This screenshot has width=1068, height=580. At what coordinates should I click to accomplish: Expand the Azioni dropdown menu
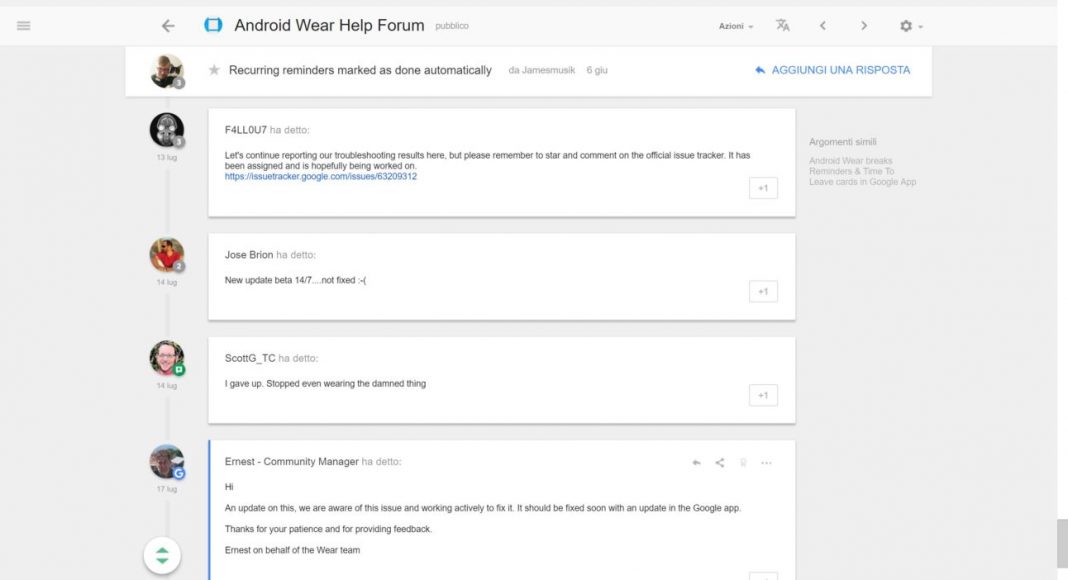coord(736,26)
